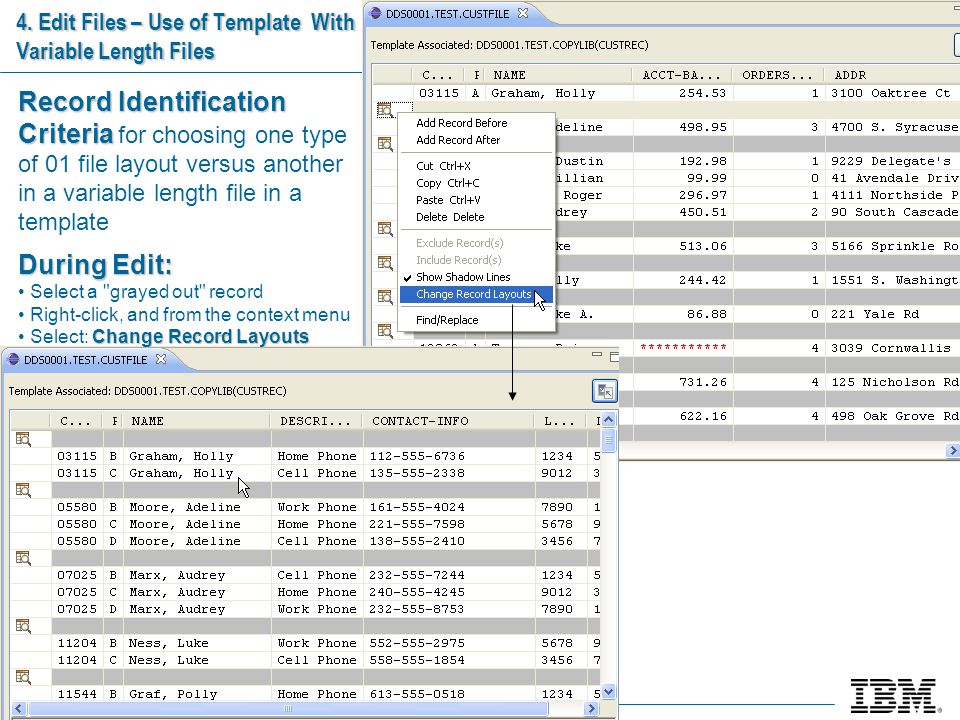Image resolution: width=960 pixels, height=720 pixels.
Task: Click the ACCT-BA... column header
Action: tap(682, 75)
